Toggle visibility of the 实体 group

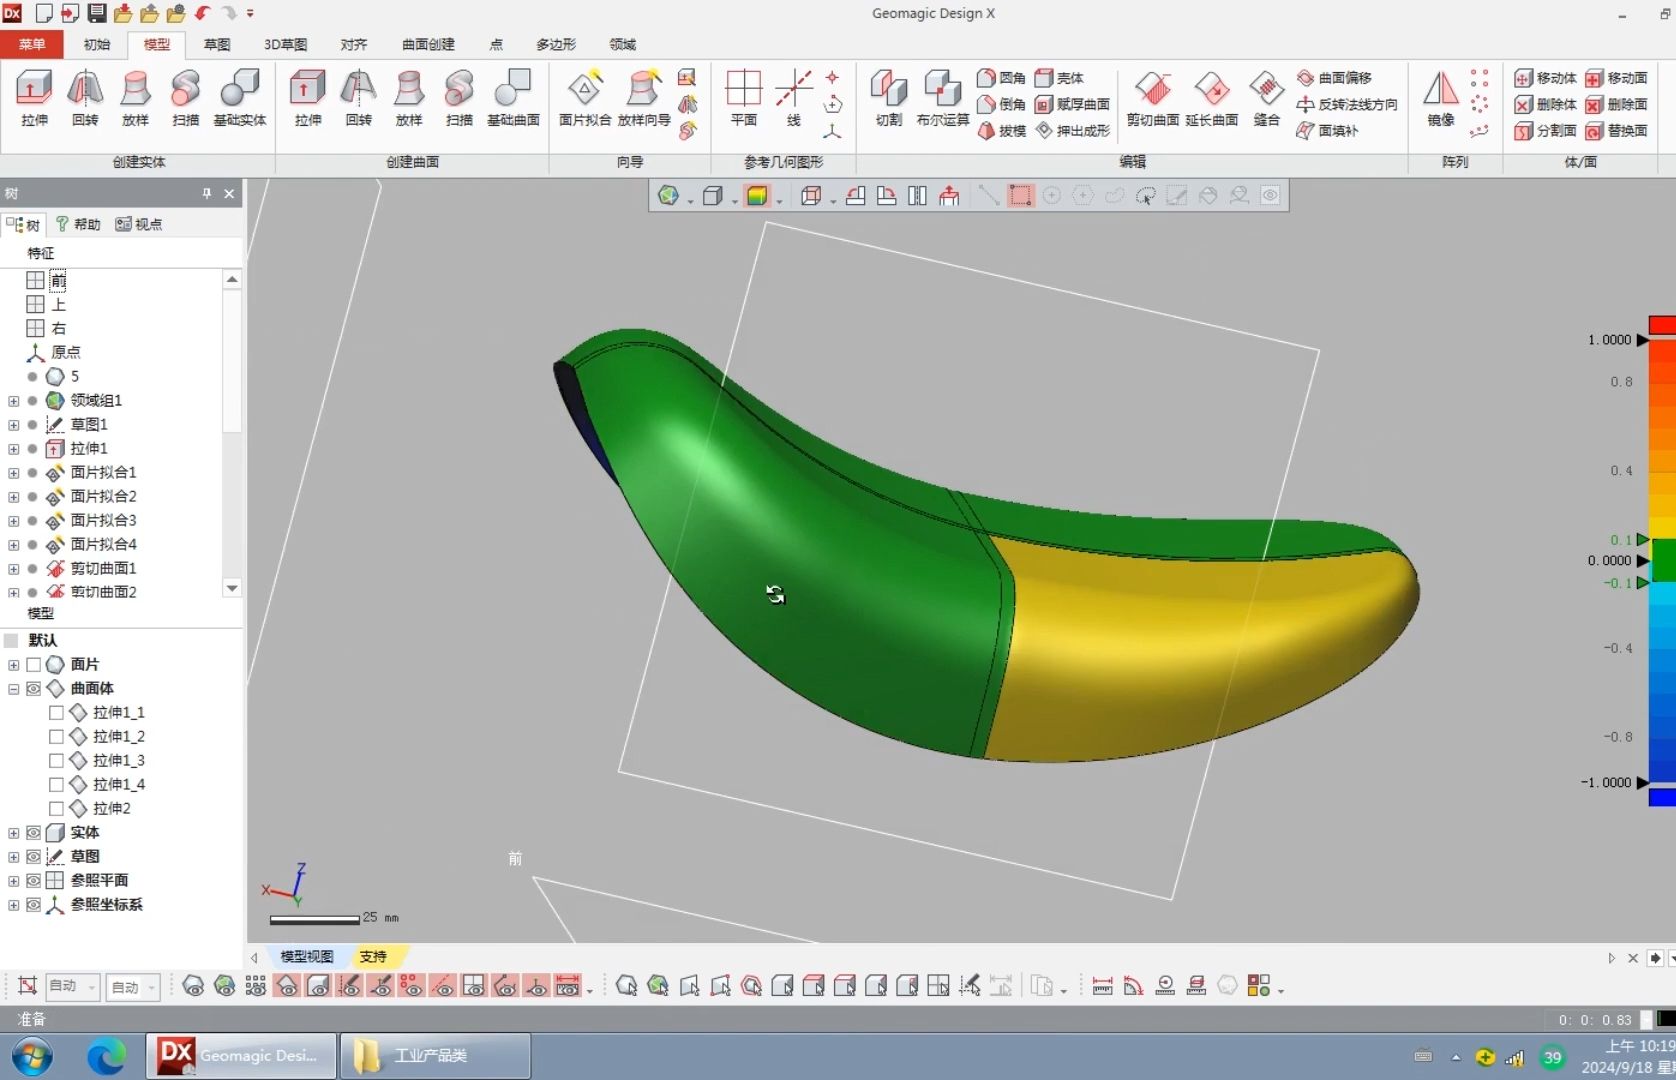tap(33, 833)
